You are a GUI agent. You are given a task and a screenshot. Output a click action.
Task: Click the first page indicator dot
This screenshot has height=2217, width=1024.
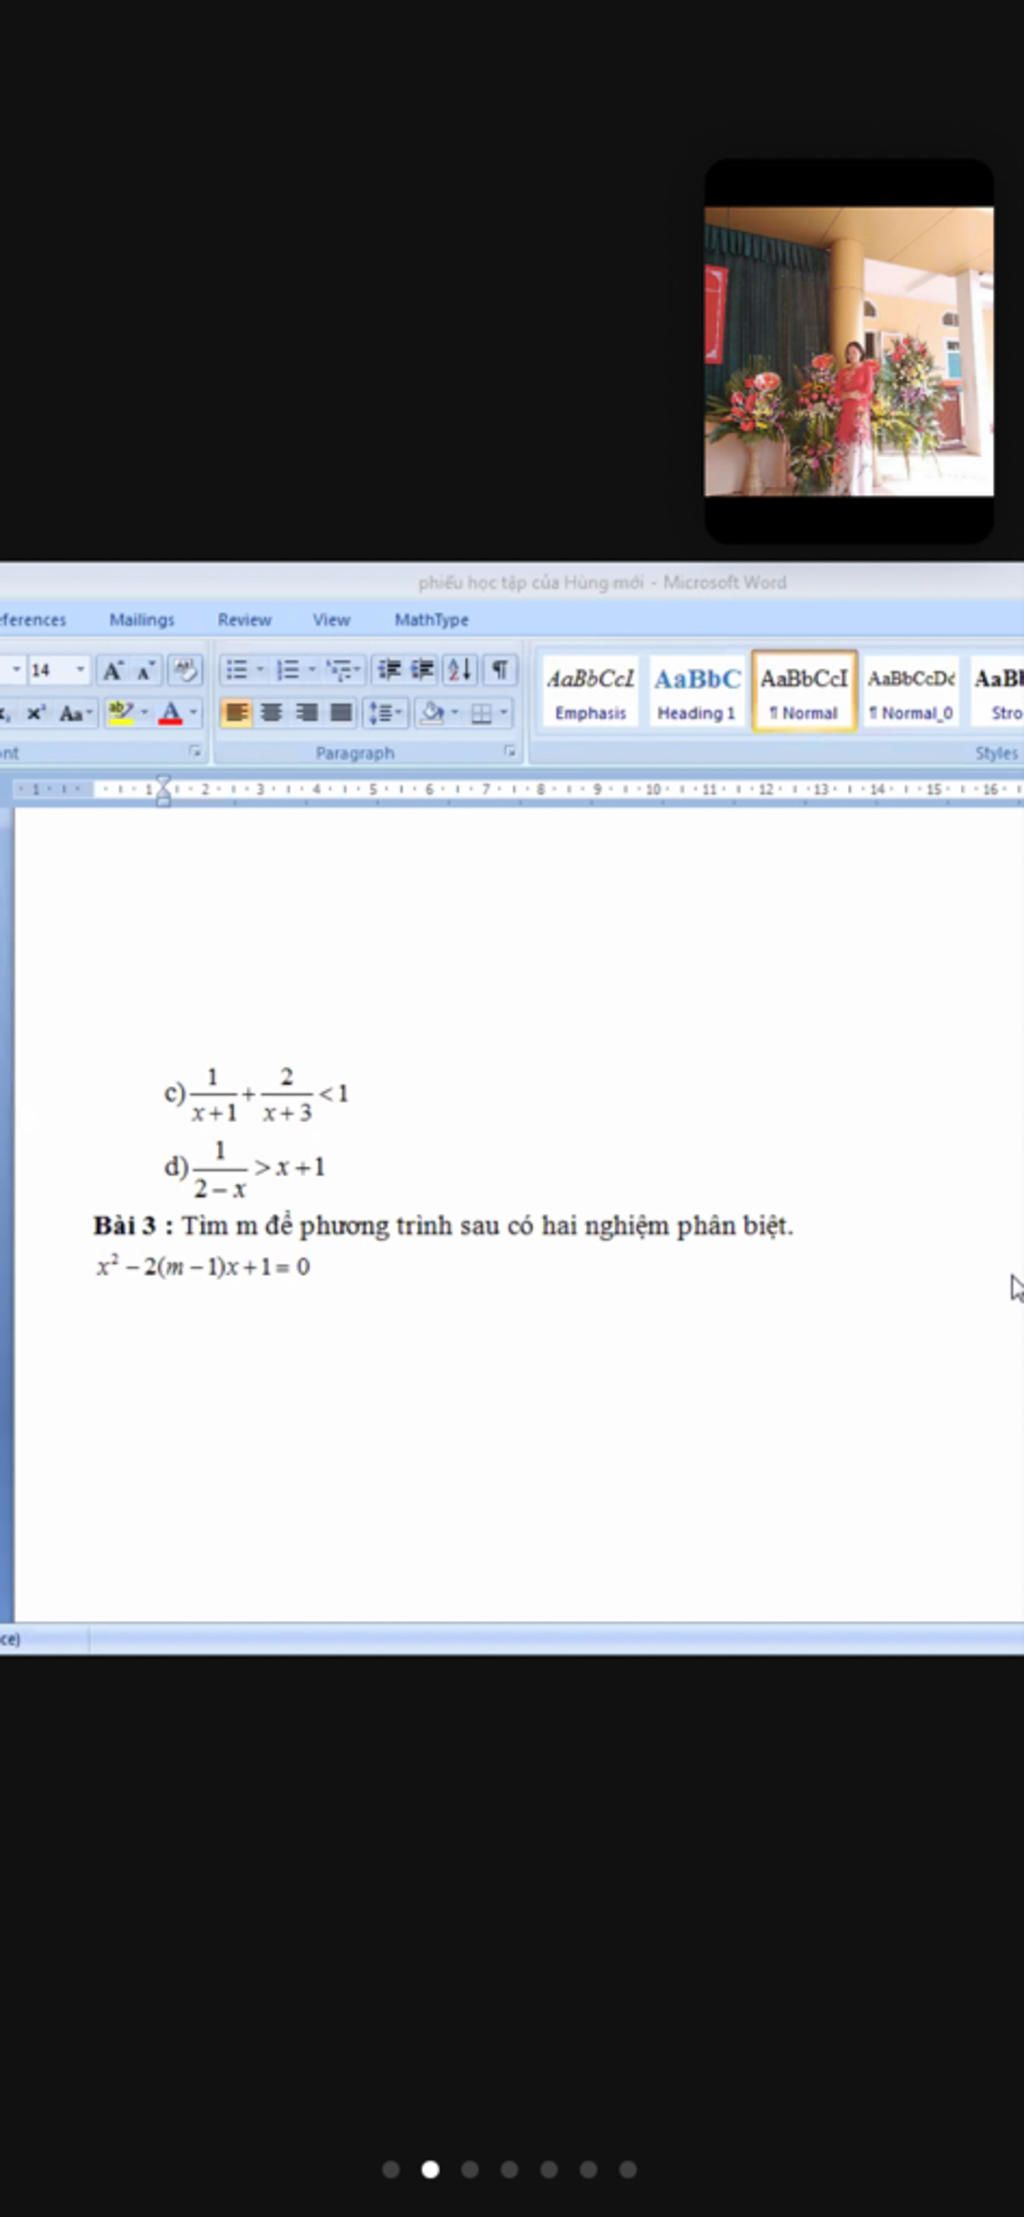[x=391, y=2169]
